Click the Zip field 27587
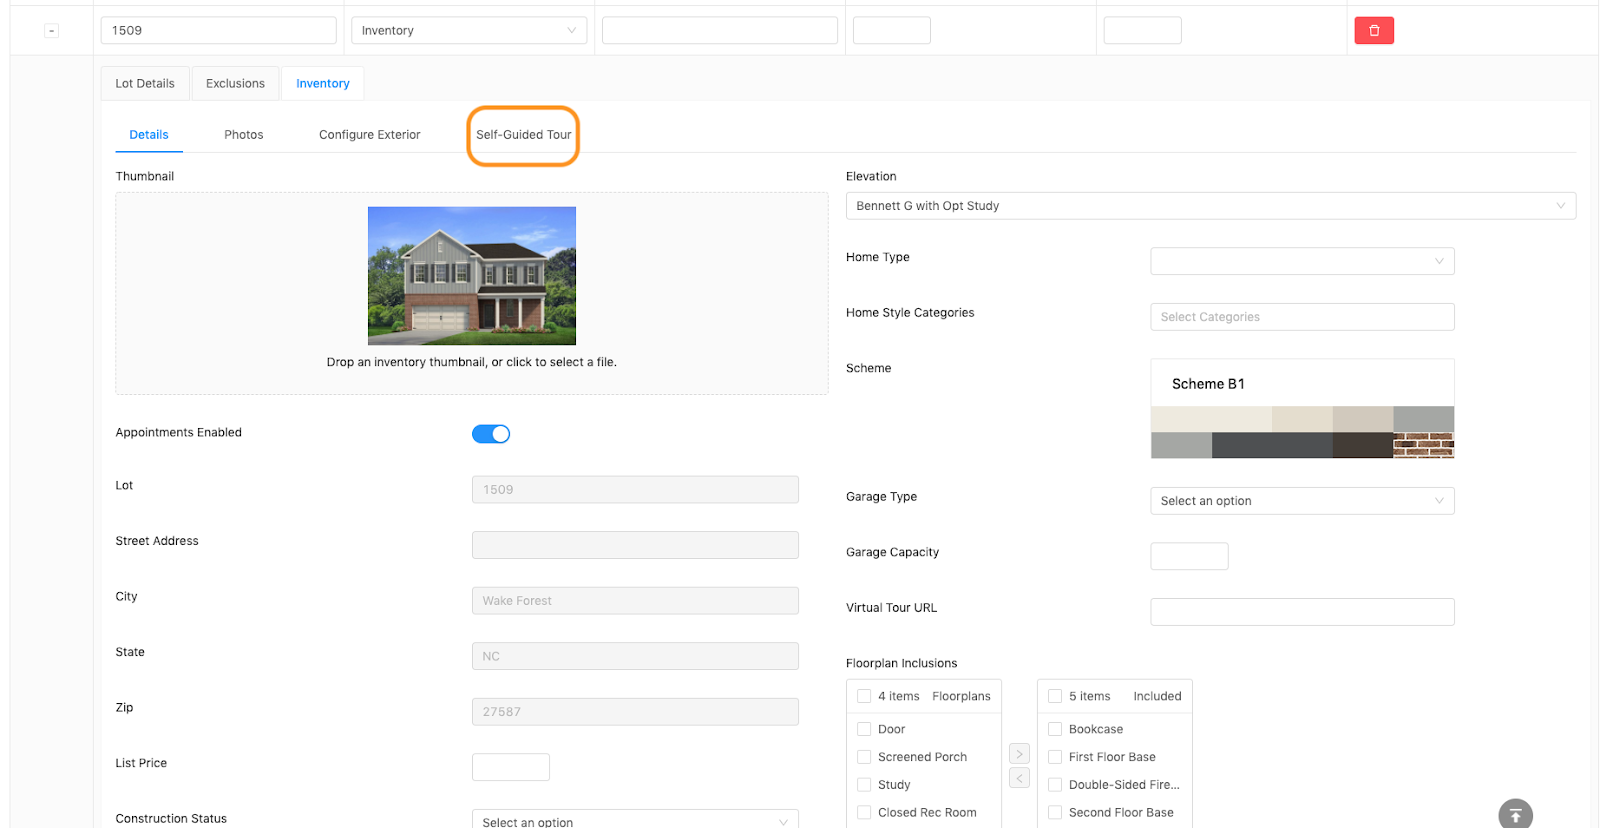1600x828 pixels. [635, 712]
